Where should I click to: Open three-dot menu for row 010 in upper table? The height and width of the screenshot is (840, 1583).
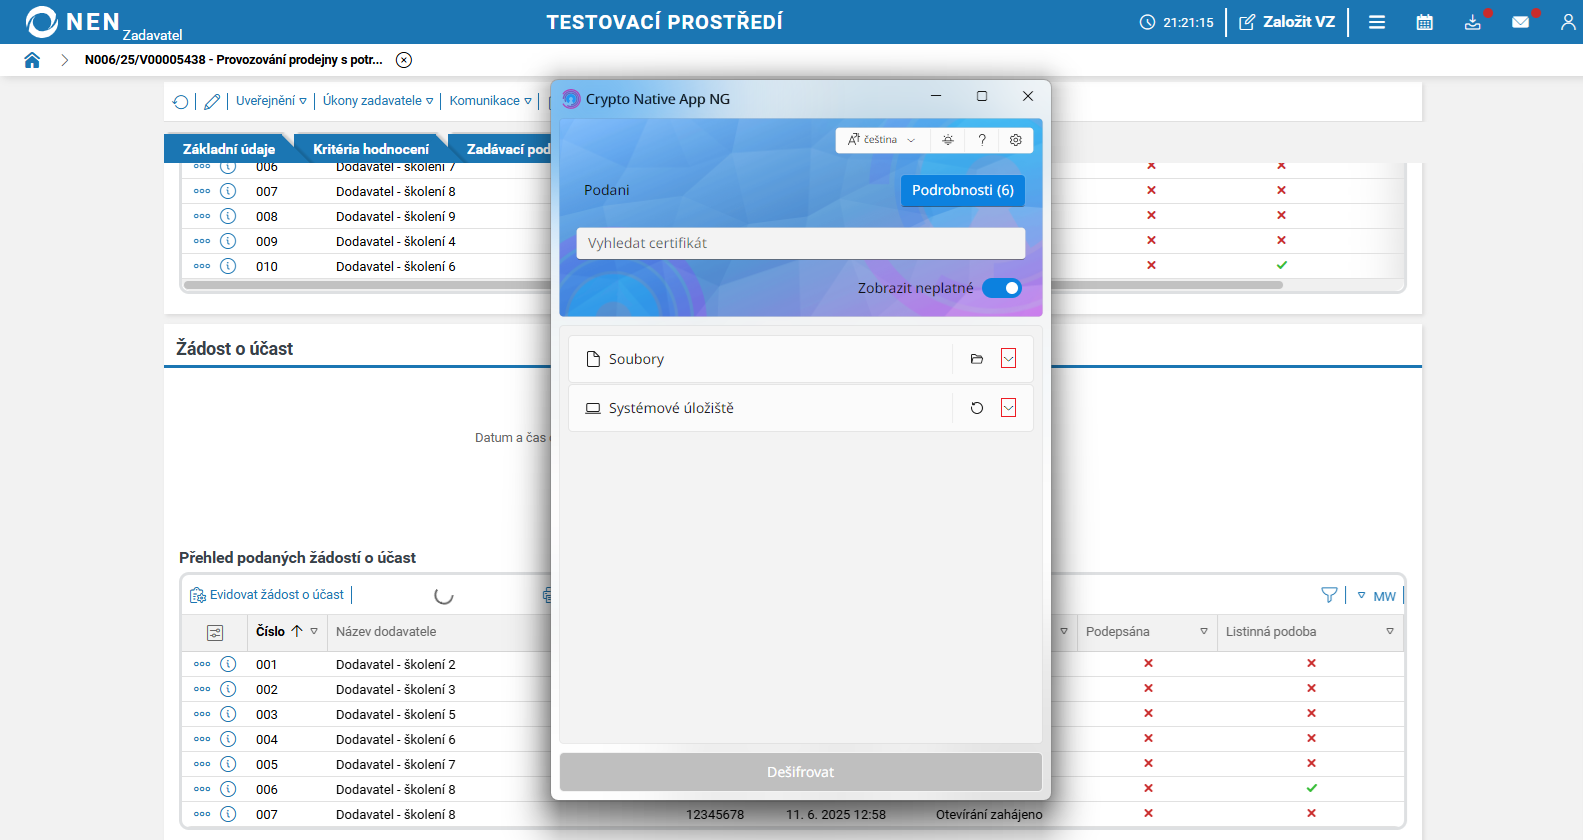tap(202, 266)
